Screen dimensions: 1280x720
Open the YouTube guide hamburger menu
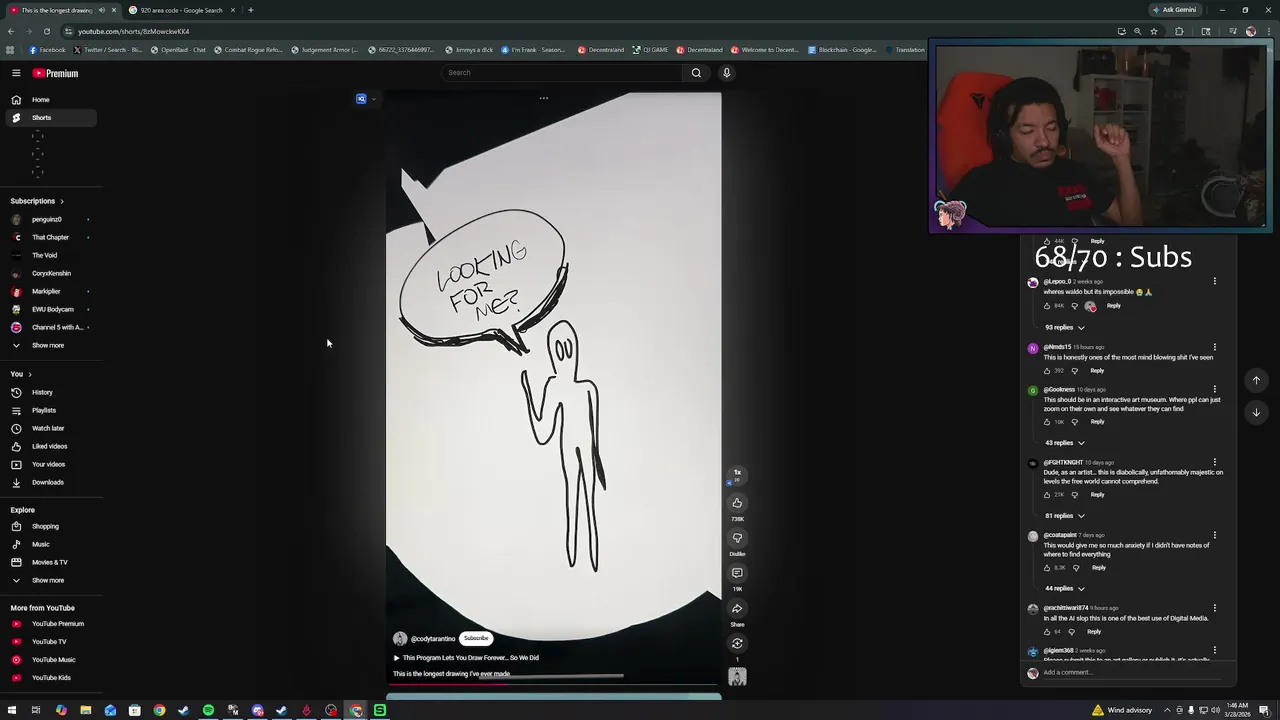coord(16,73)
